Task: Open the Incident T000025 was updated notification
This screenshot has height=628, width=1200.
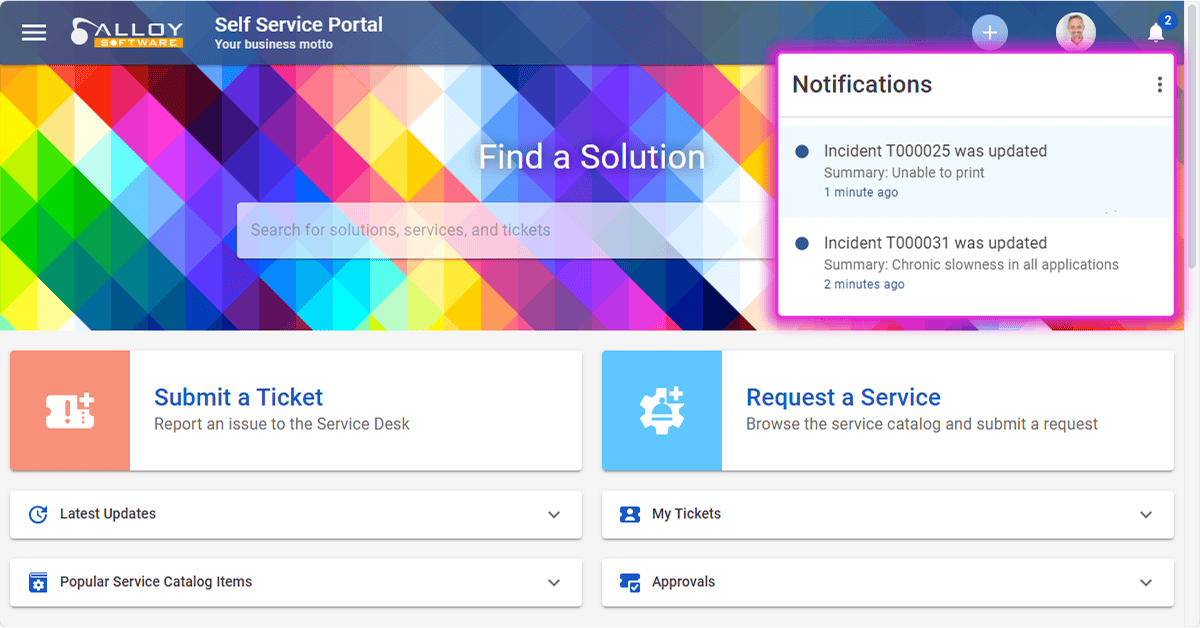Action: click(935, 152)
